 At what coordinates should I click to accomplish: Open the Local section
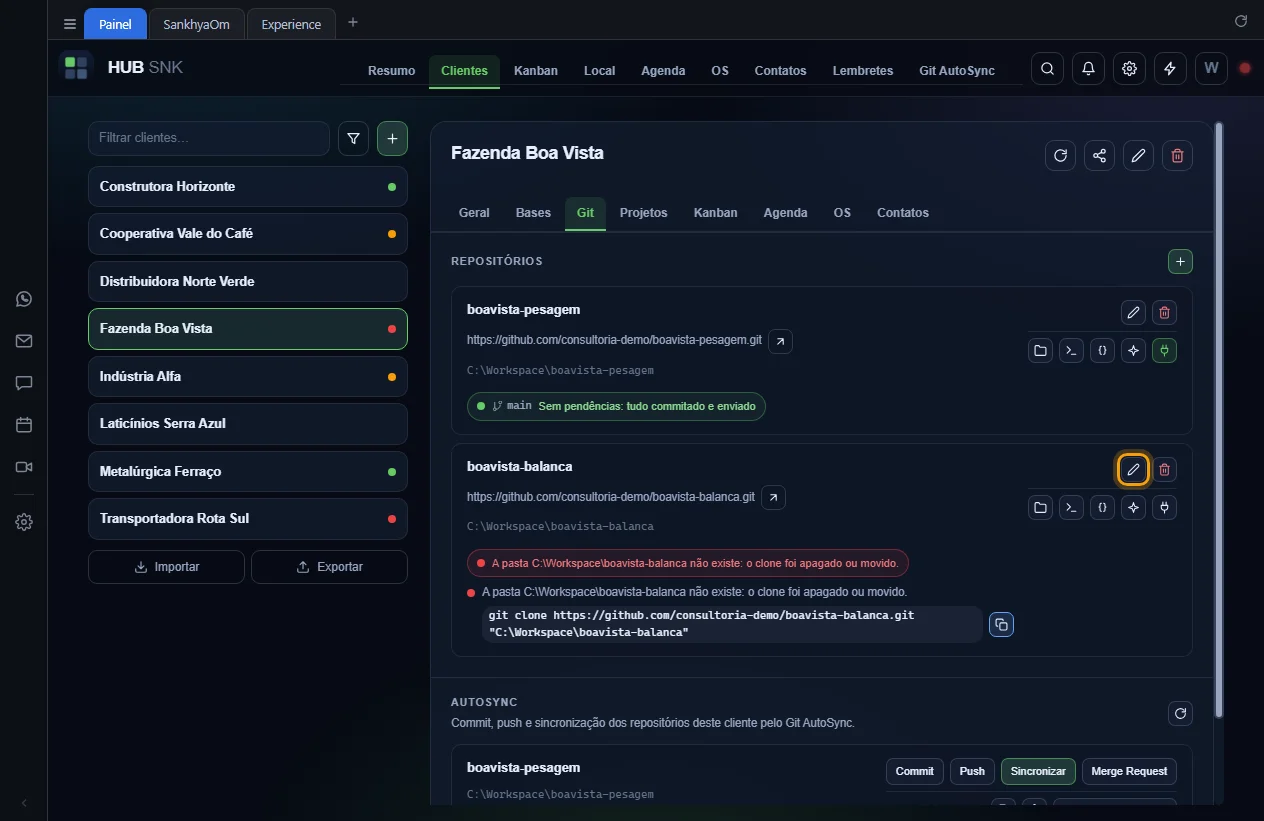(x=599, y=71)
